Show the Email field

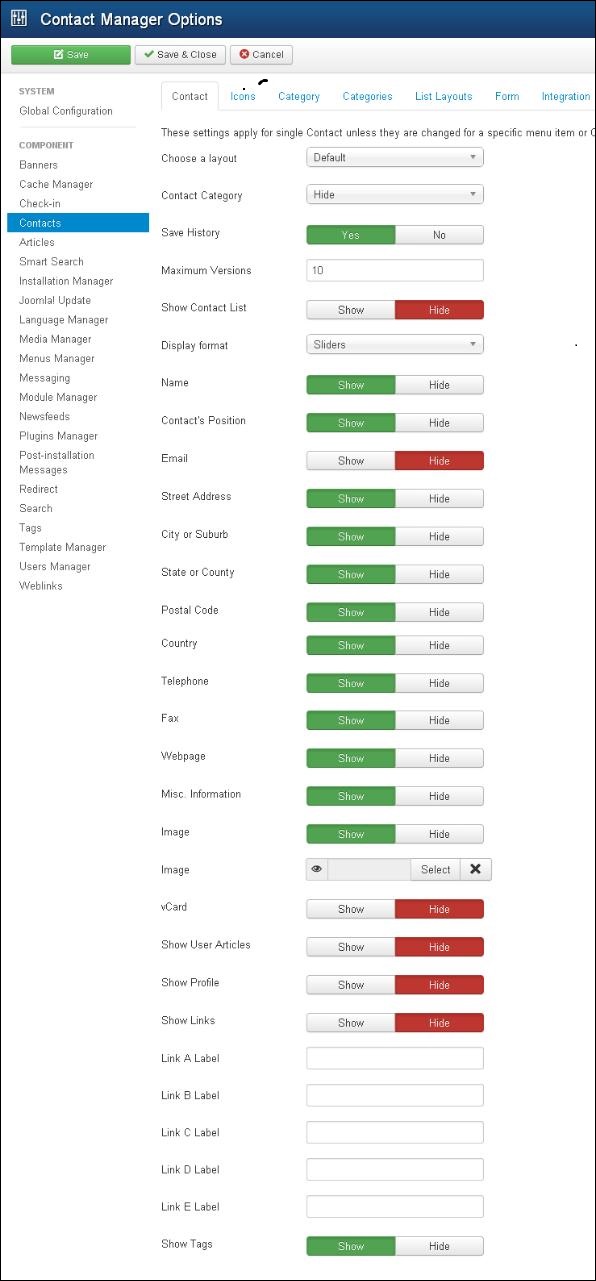click(x=350, y=460)
